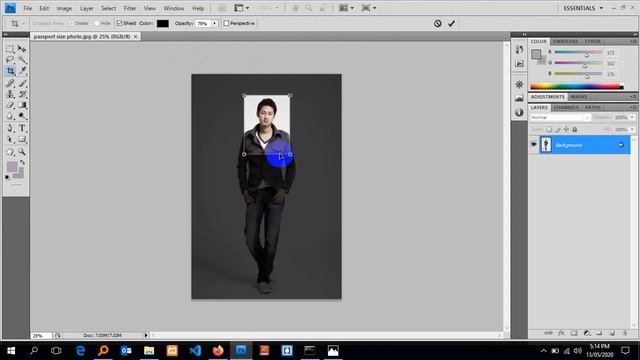Toggle the Shield checkbox

pyautogui.click(x=119, y=23)
